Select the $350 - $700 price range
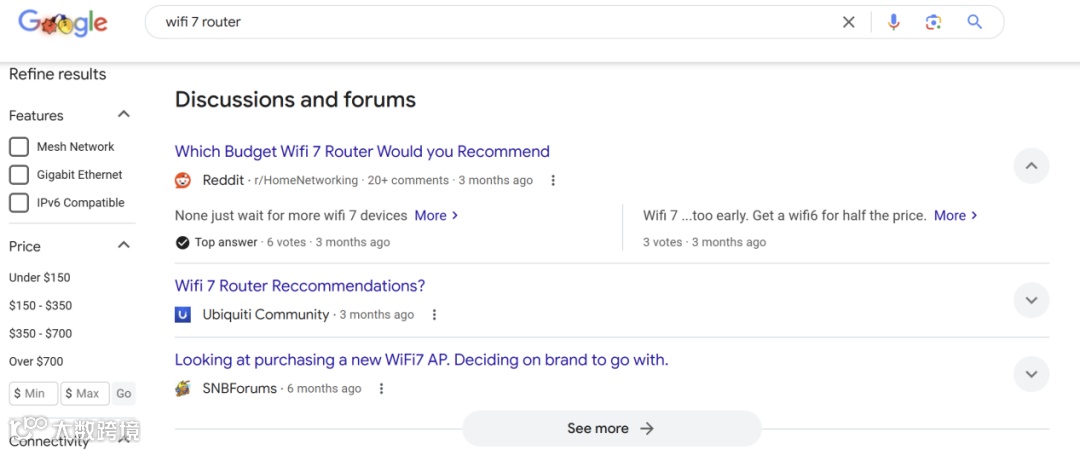Screen dimensions: 1080x450 [x=41, y=334]
